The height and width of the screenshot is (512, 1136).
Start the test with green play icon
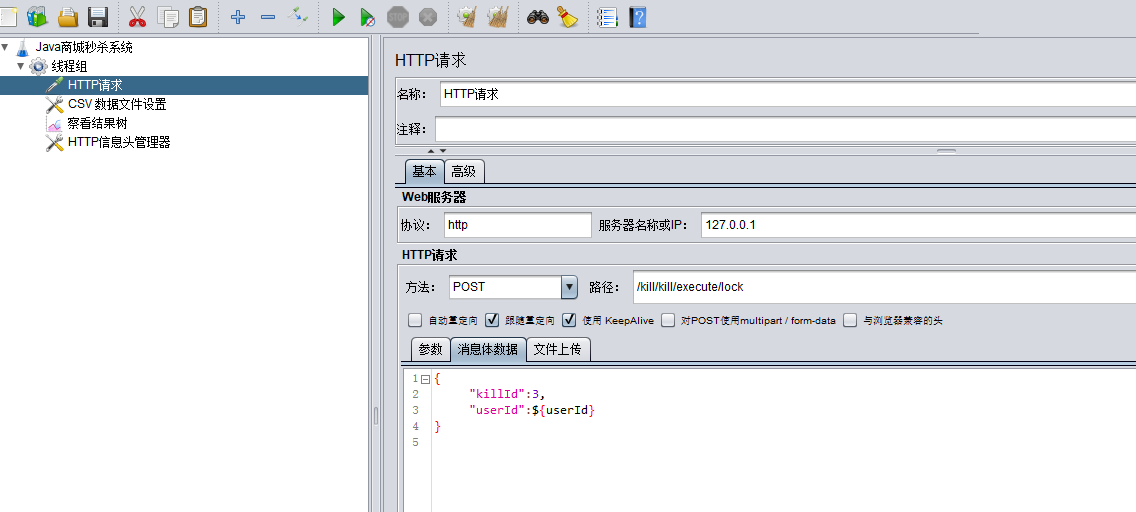[338, 17]
